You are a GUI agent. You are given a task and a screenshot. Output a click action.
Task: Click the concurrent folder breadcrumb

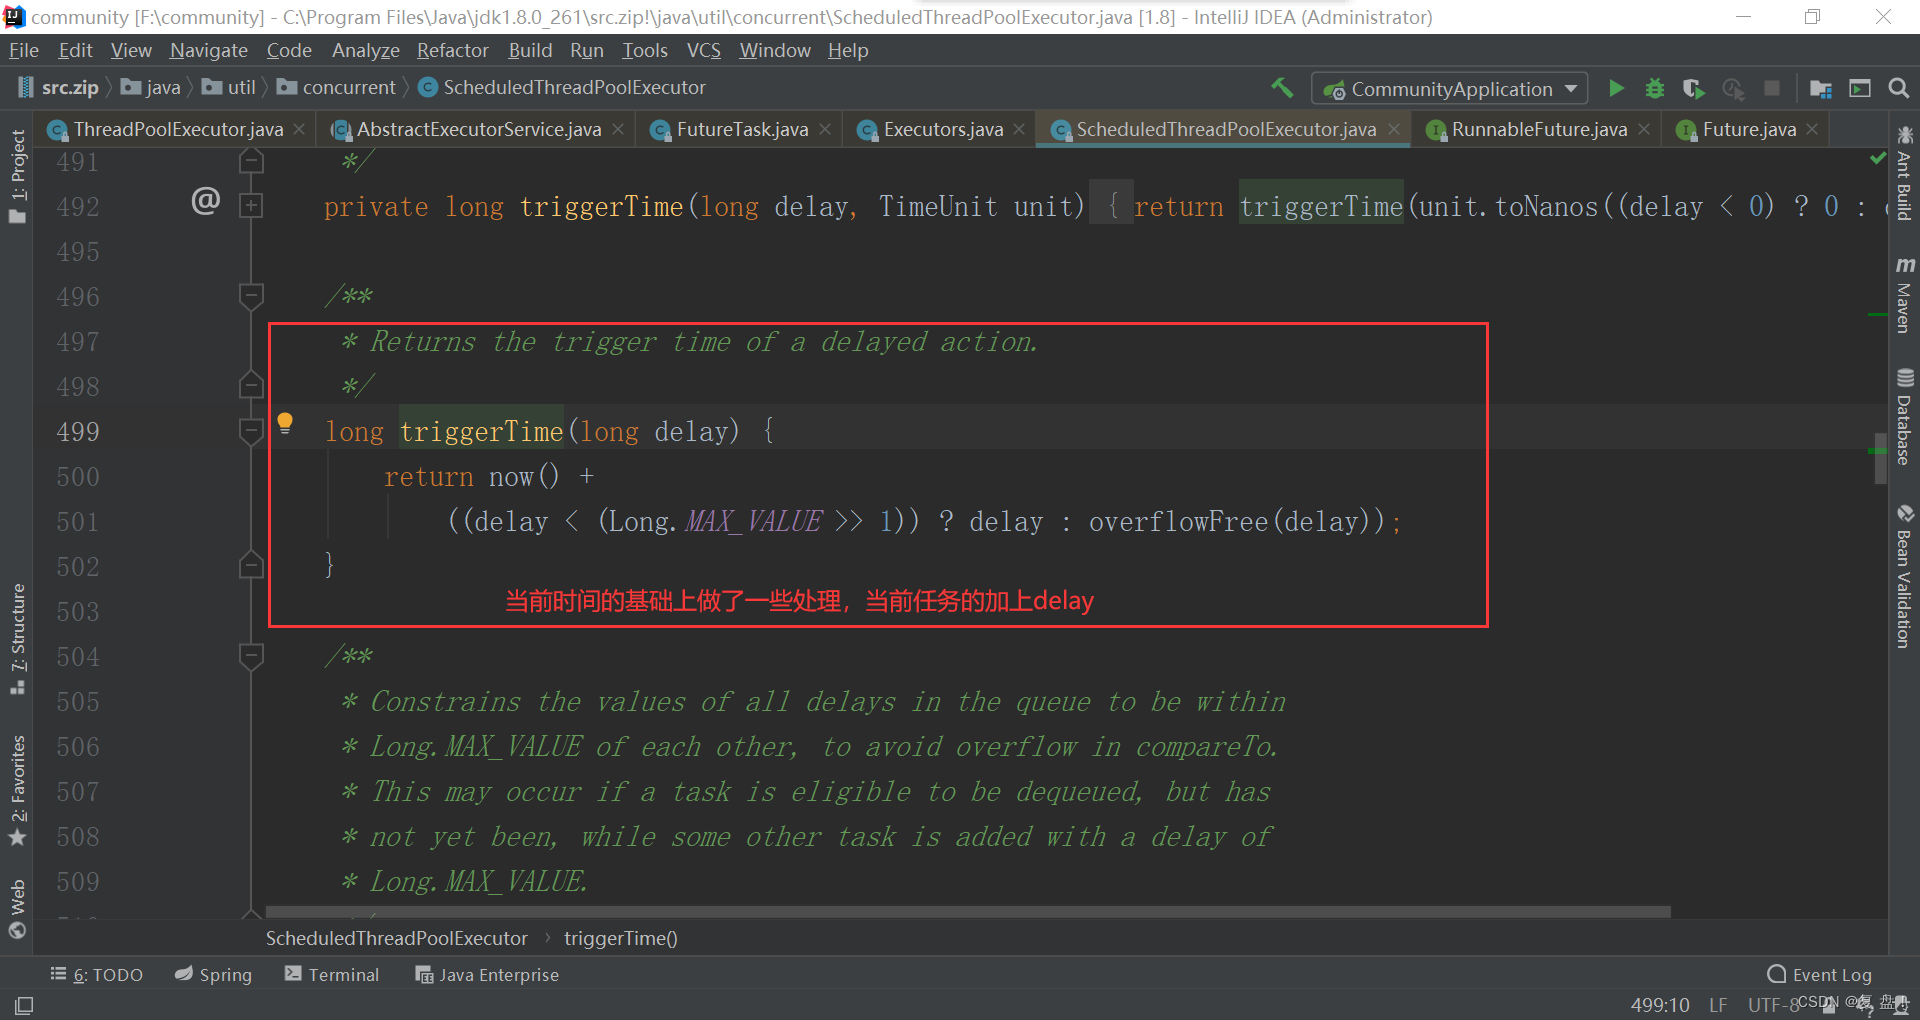point(337,88)
